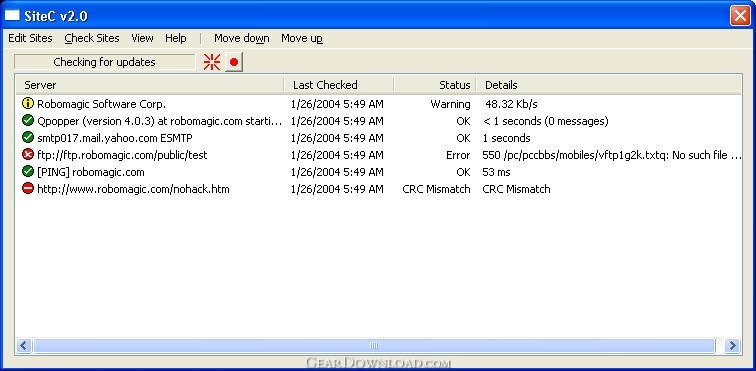Click the CRC Mismatch details cell
This screenshot has width=756, height=371.
pos(516,189)
